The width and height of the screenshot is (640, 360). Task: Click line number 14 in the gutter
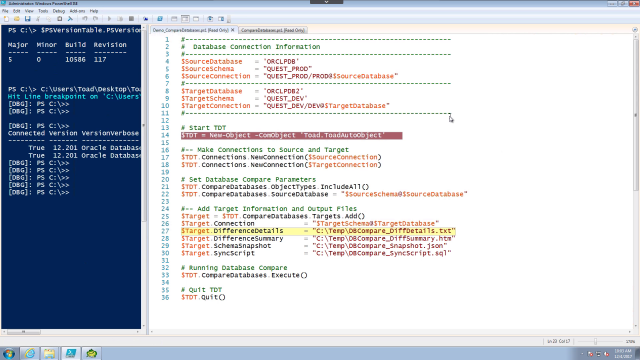coord(165,135)
